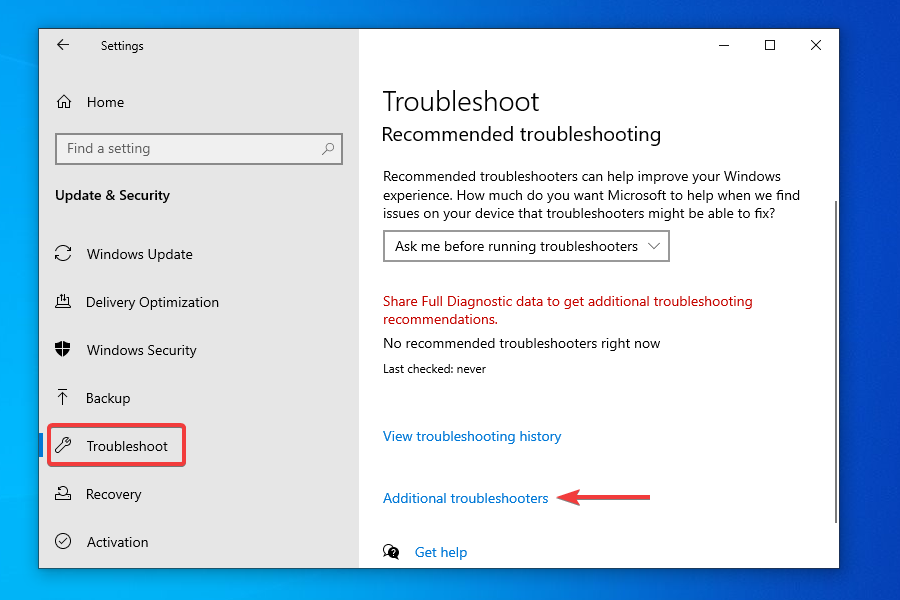900x600 pixels.
Task: Click the search magnifier in Find a setting
Action: point(328,148)
